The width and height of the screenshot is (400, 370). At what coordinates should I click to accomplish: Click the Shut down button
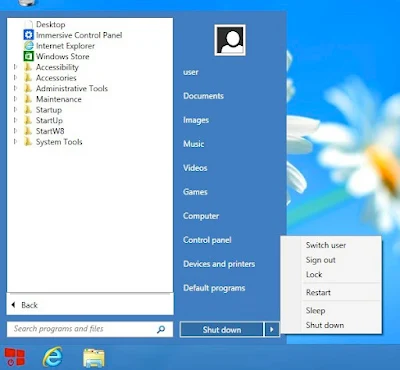coord(222,330)
